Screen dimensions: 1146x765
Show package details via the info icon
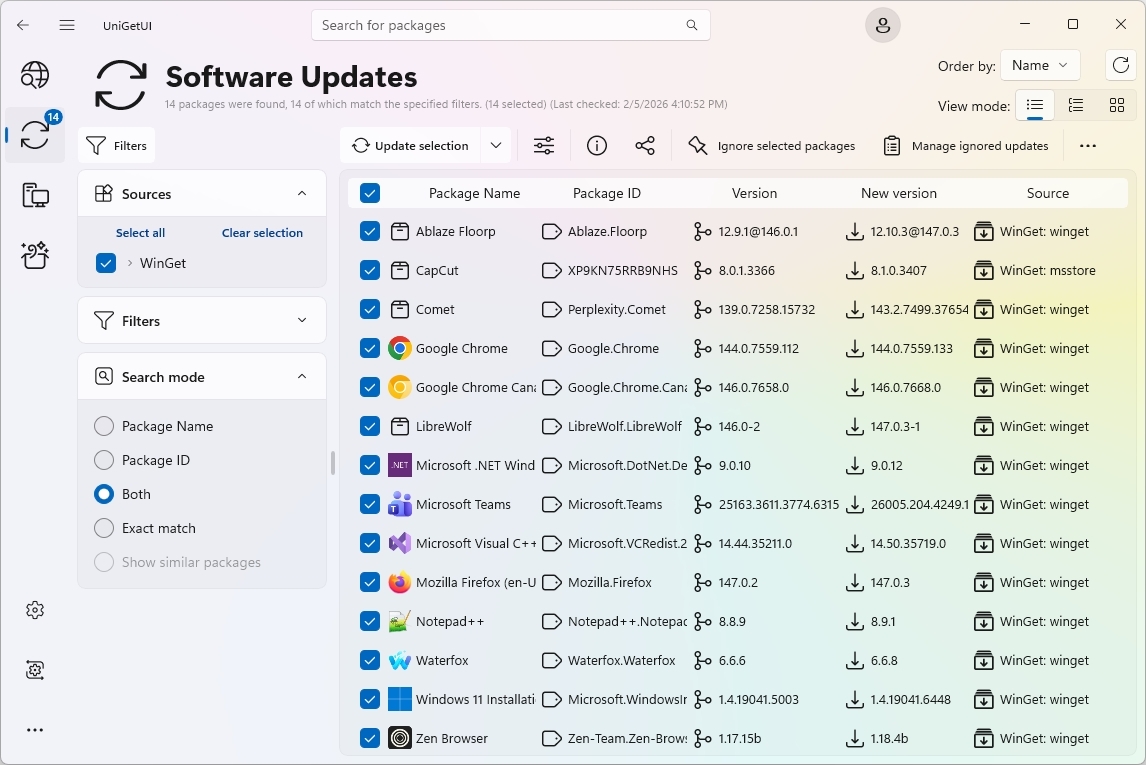pos(596,145)
